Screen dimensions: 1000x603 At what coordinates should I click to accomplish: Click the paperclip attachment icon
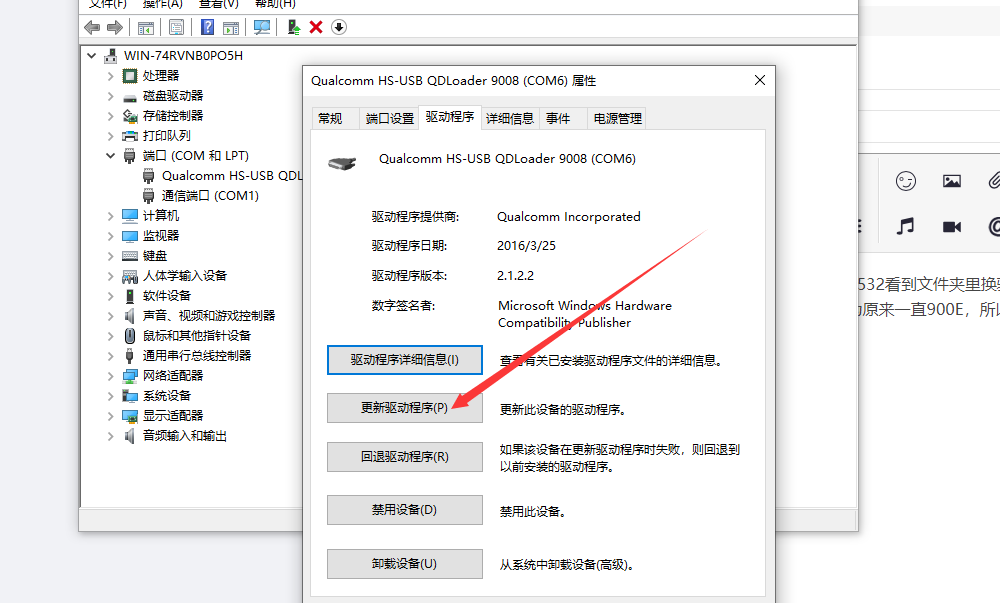(996, 181)
